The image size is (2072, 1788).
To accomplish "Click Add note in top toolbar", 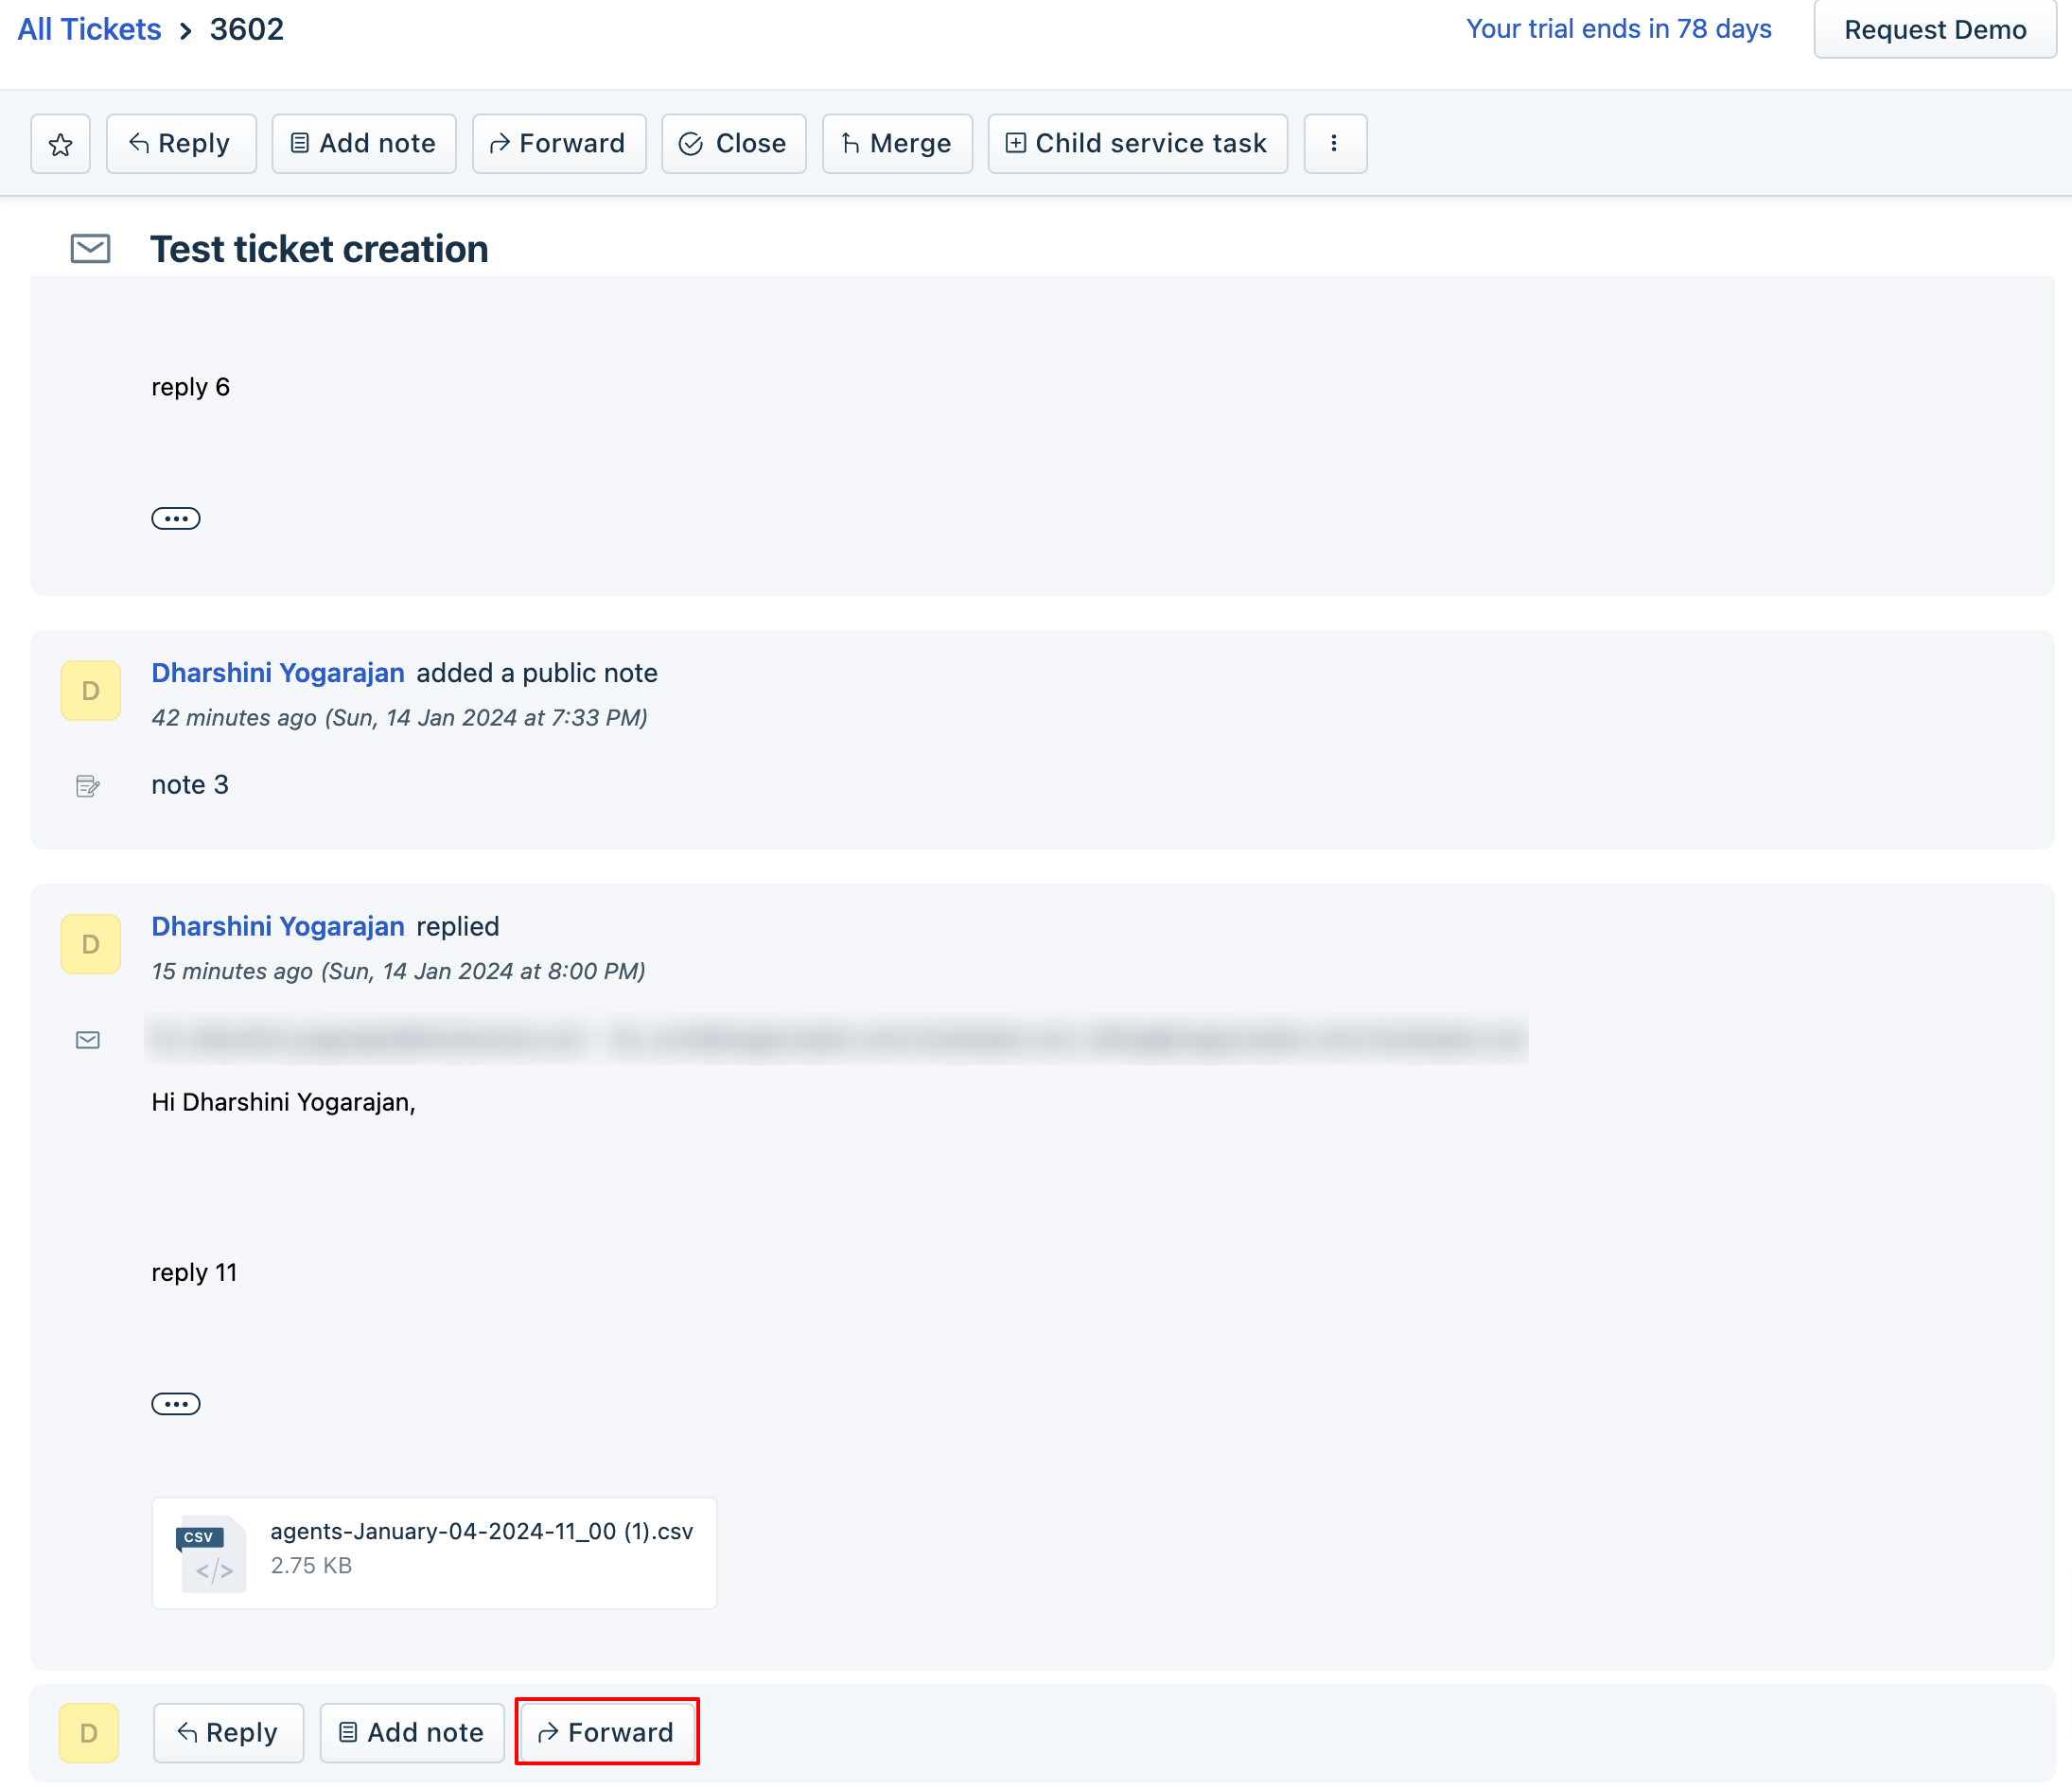I will tap(364, 144).
